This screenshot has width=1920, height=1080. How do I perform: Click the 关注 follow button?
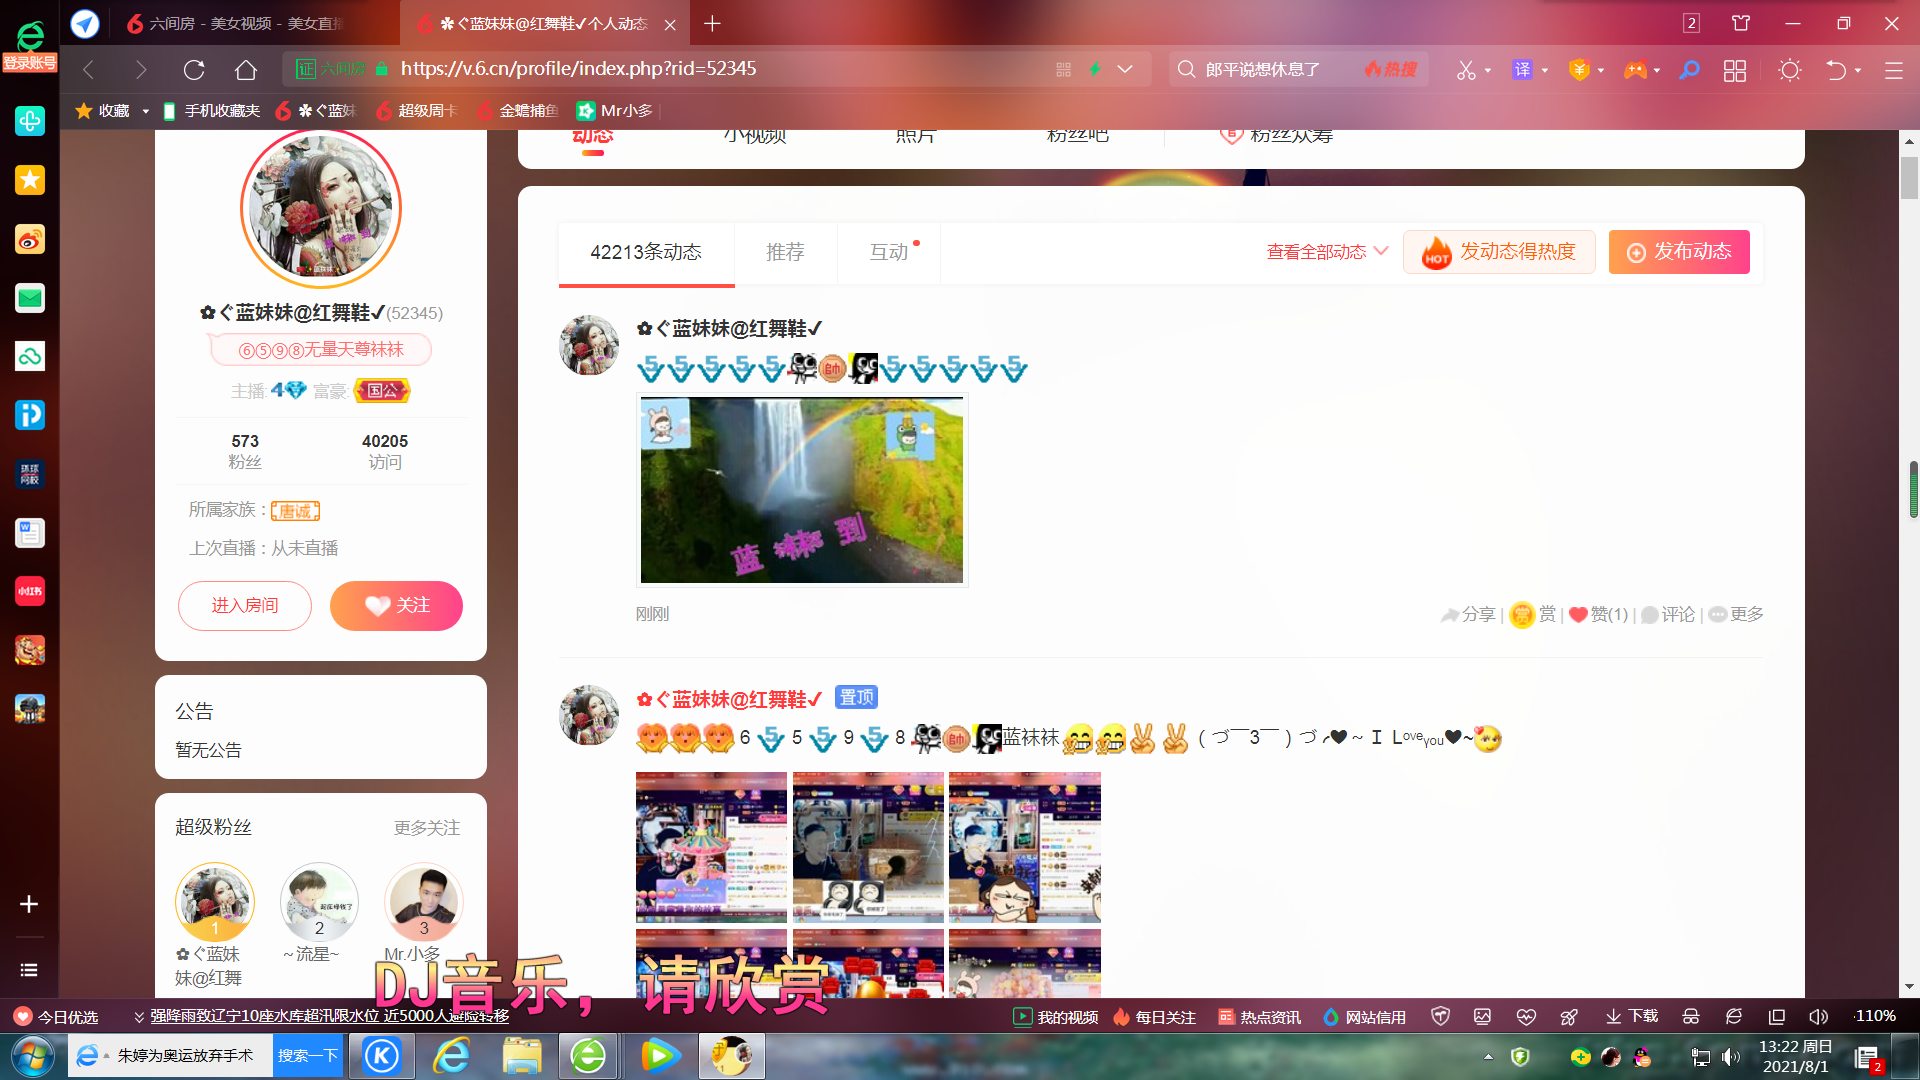(396, 606)
